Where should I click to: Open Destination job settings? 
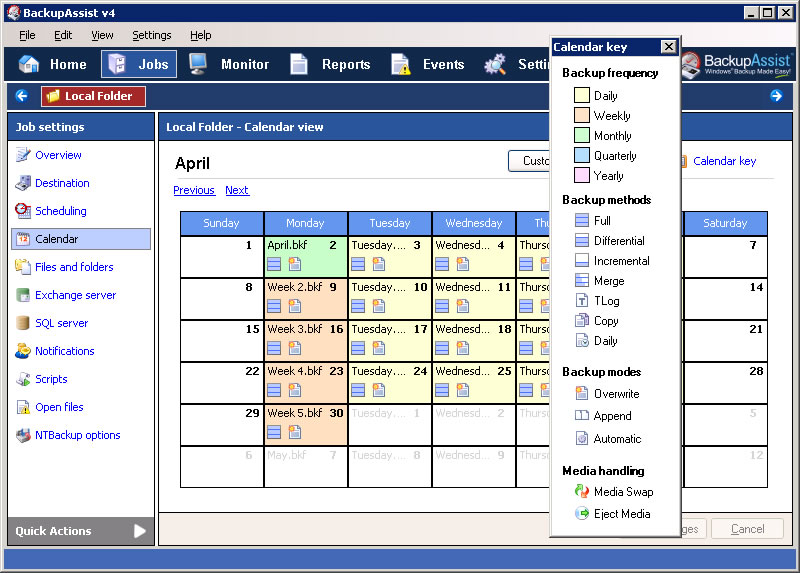pyautogui.click(x=62, y=183)
